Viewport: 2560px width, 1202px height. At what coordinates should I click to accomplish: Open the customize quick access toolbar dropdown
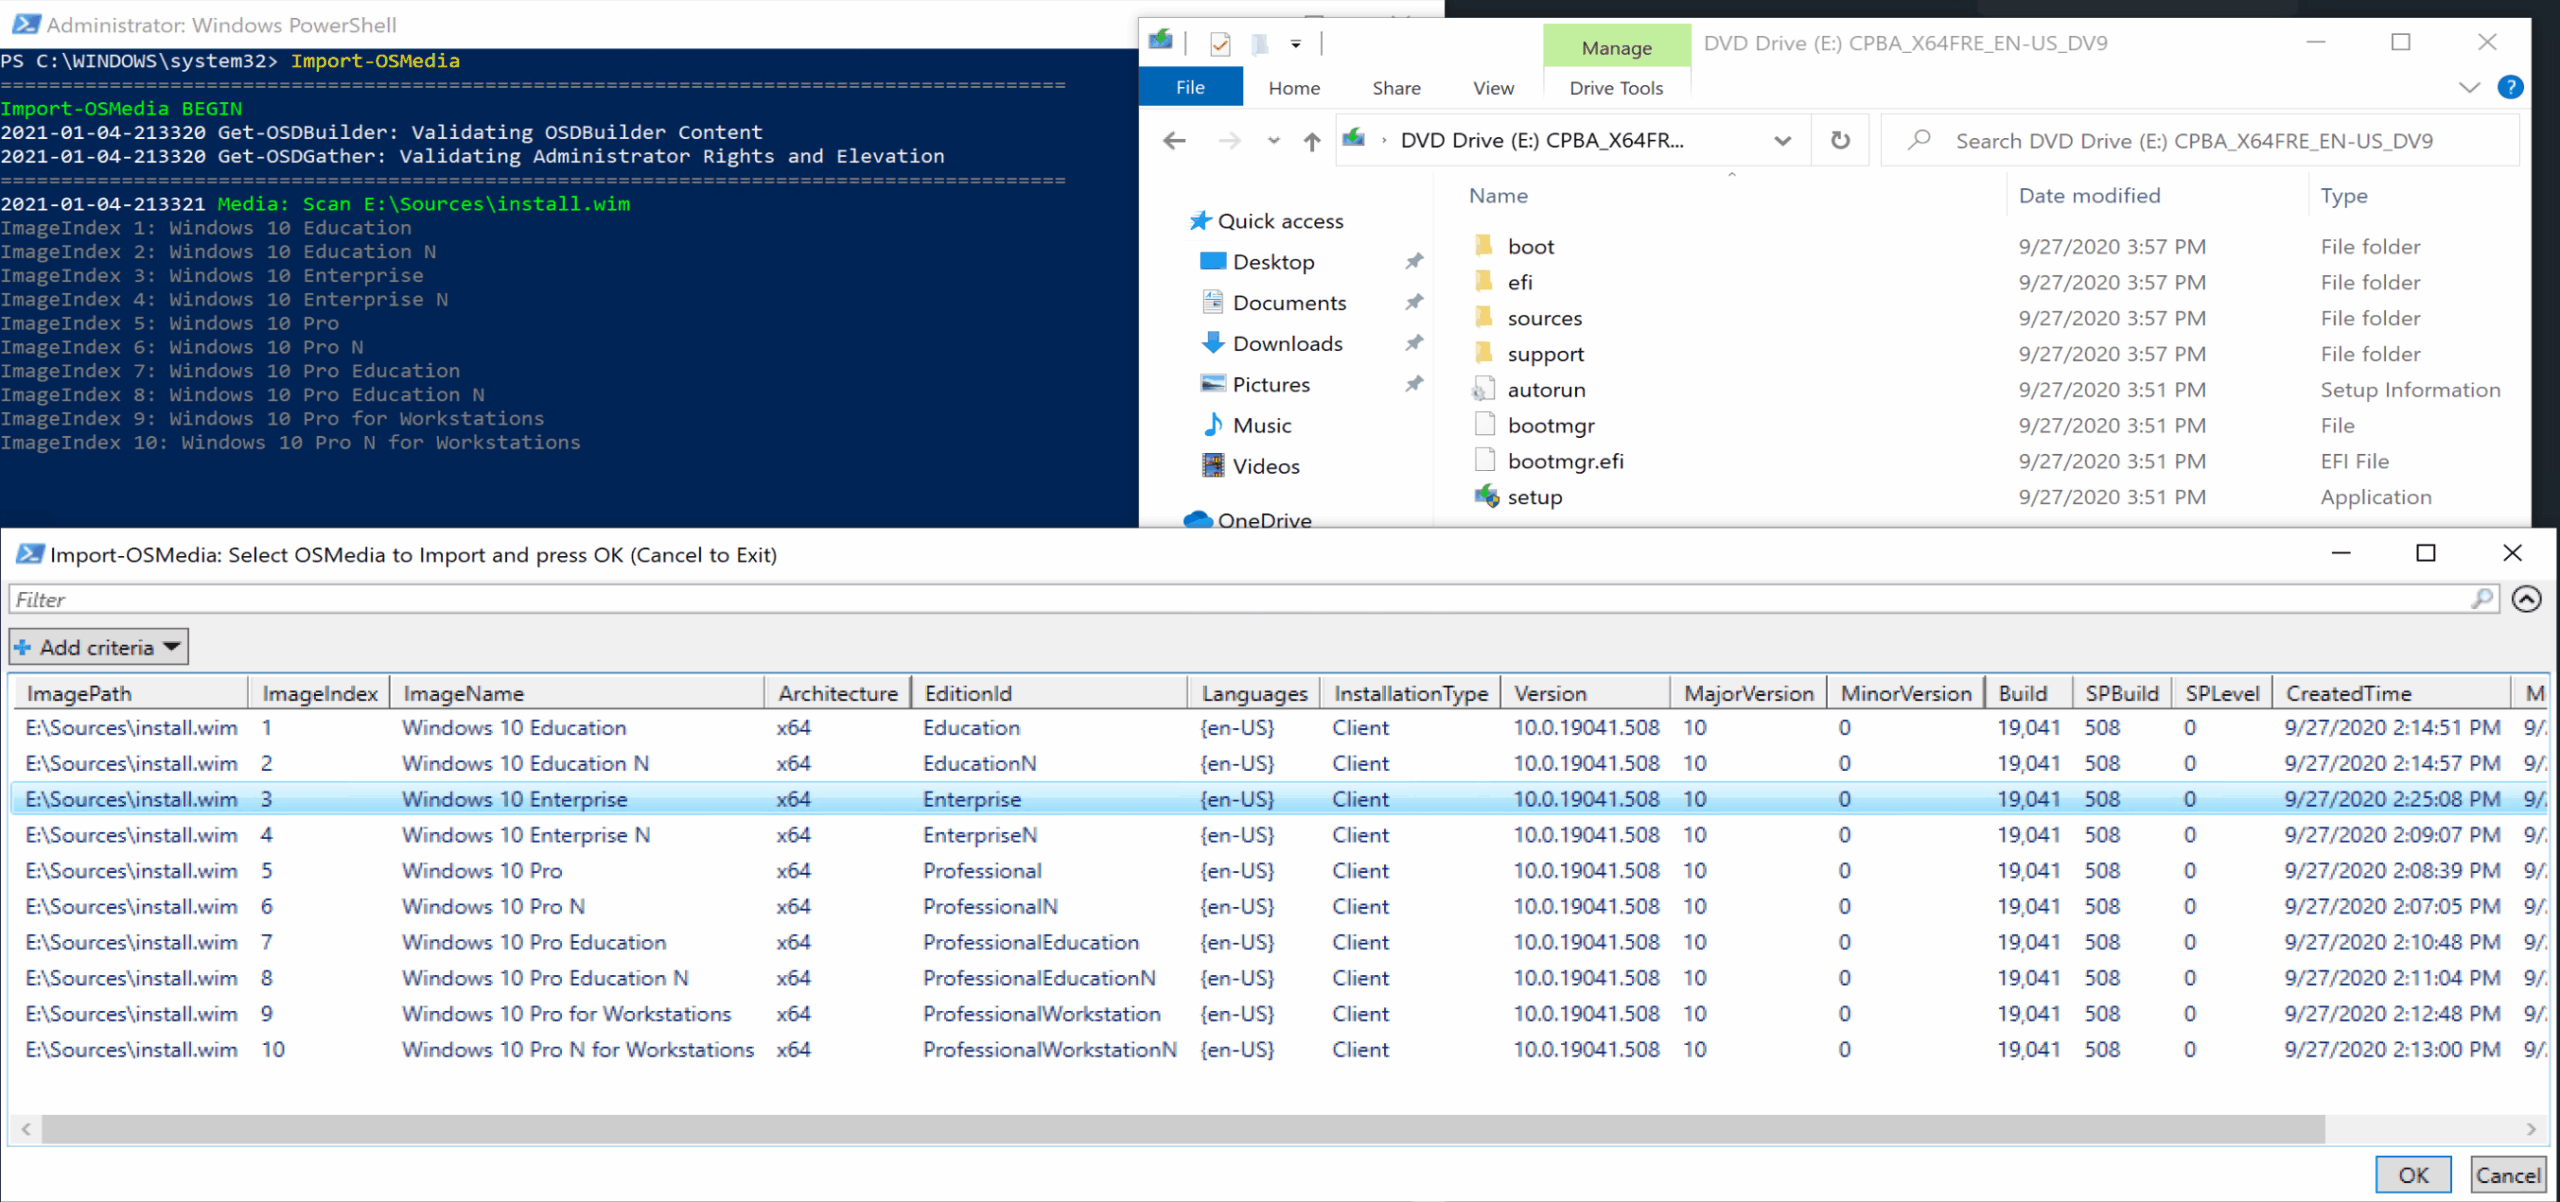click(1296, 44)
